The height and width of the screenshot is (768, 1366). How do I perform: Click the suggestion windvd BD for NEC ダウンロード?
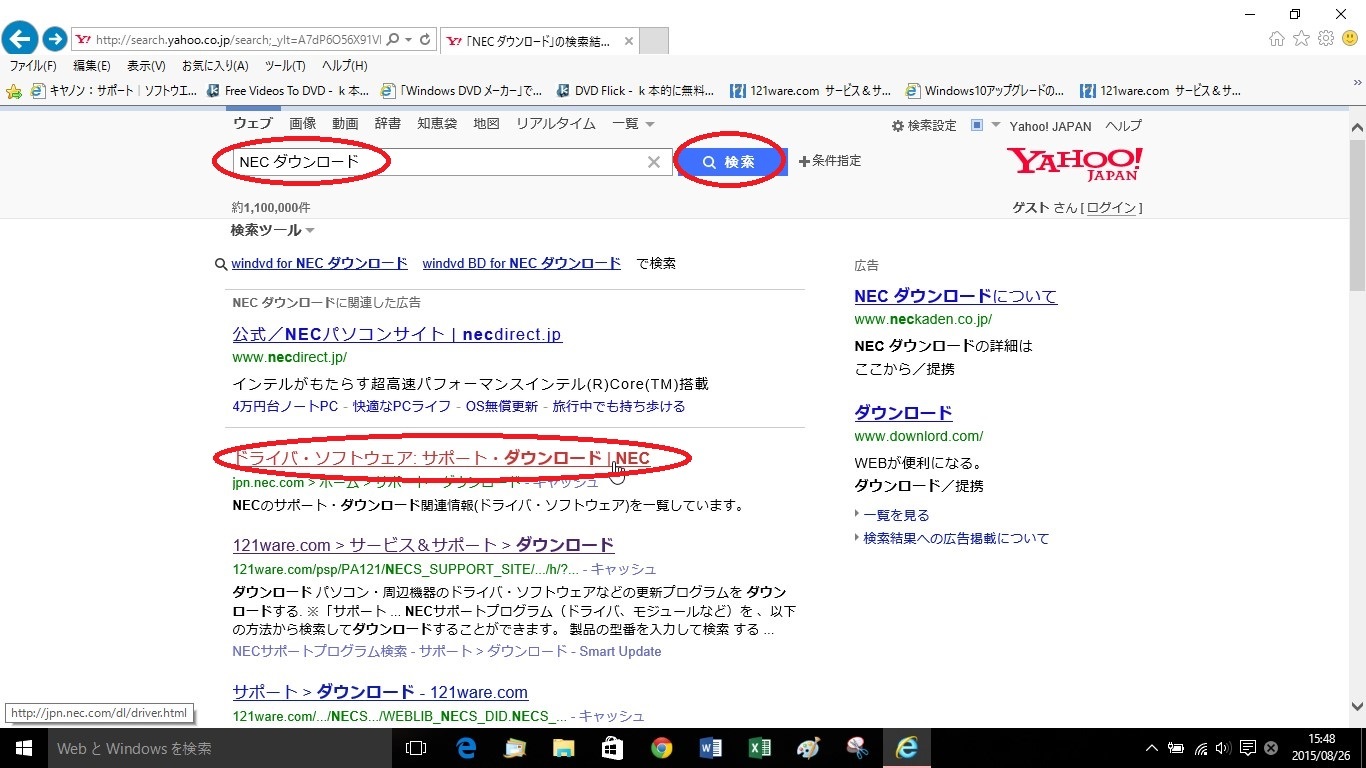522,264
